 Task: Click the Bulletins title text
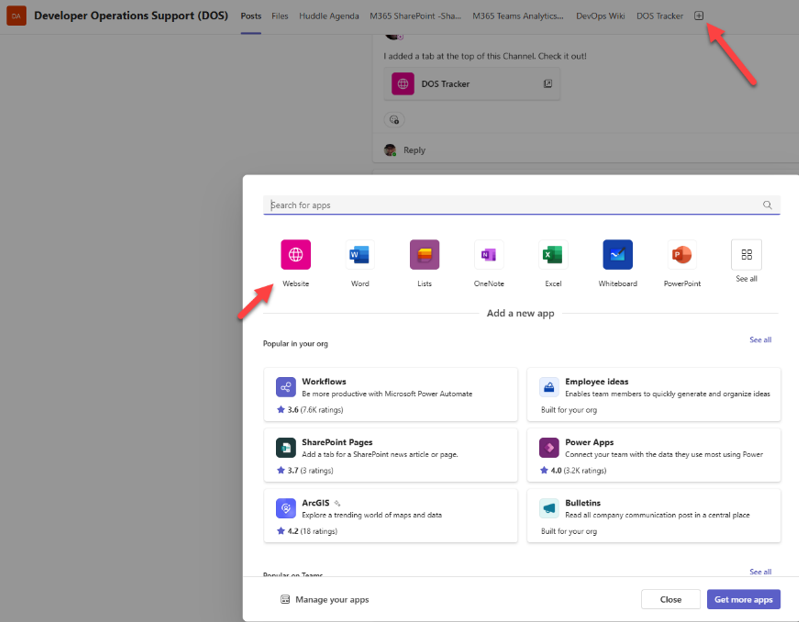(x=582, y=503)
